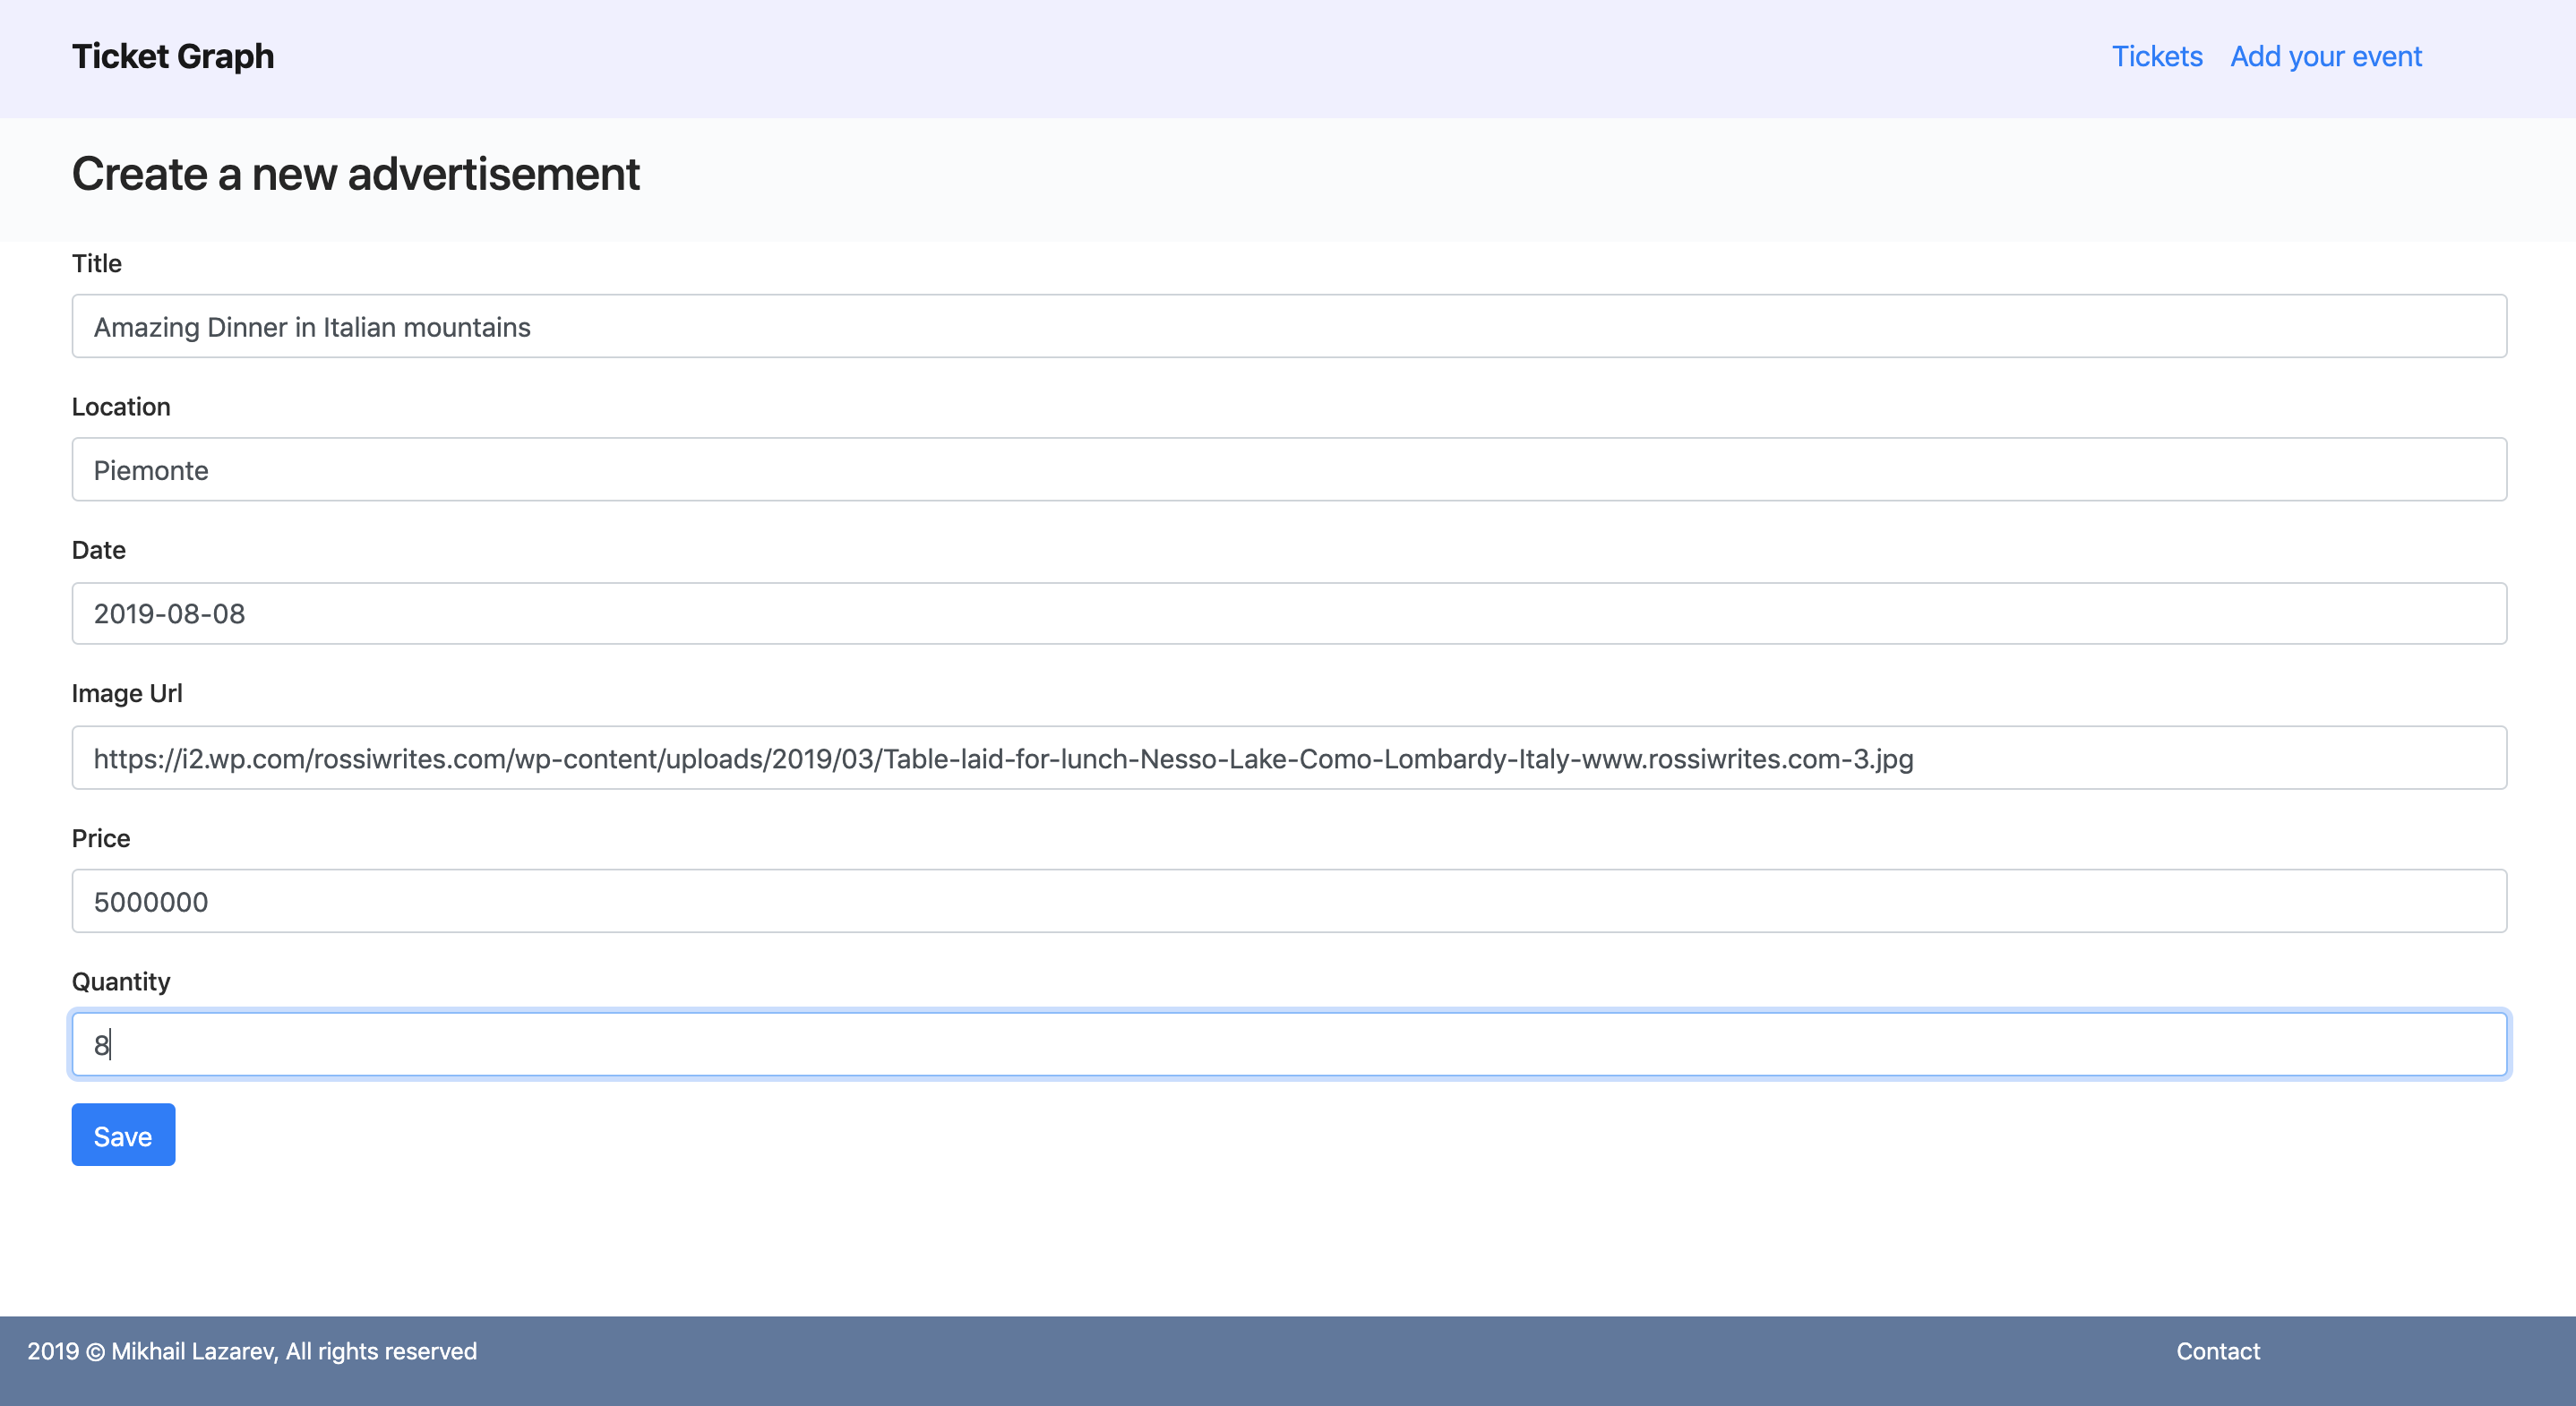
Task: Click the Quantity input field
Action: pos(1288,1045)
